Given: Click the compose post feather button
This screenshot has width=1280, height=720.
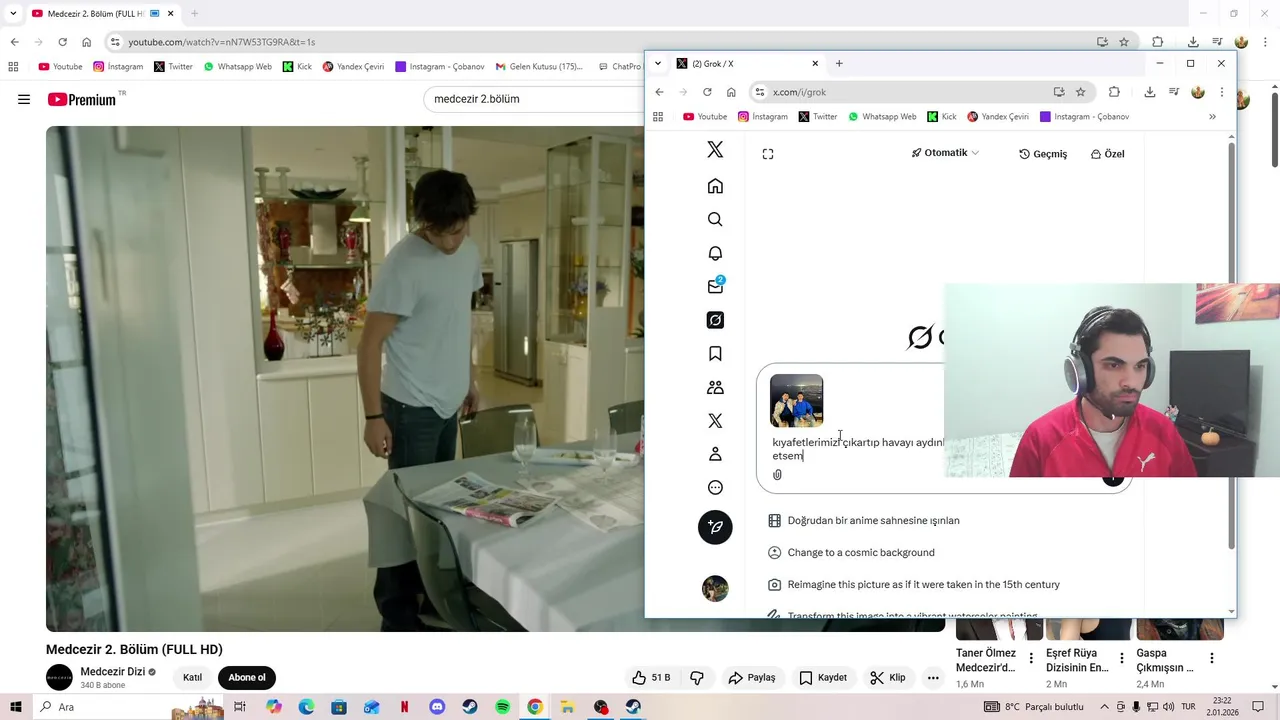Looking at the screenshot, I should (x=715, y=527).
